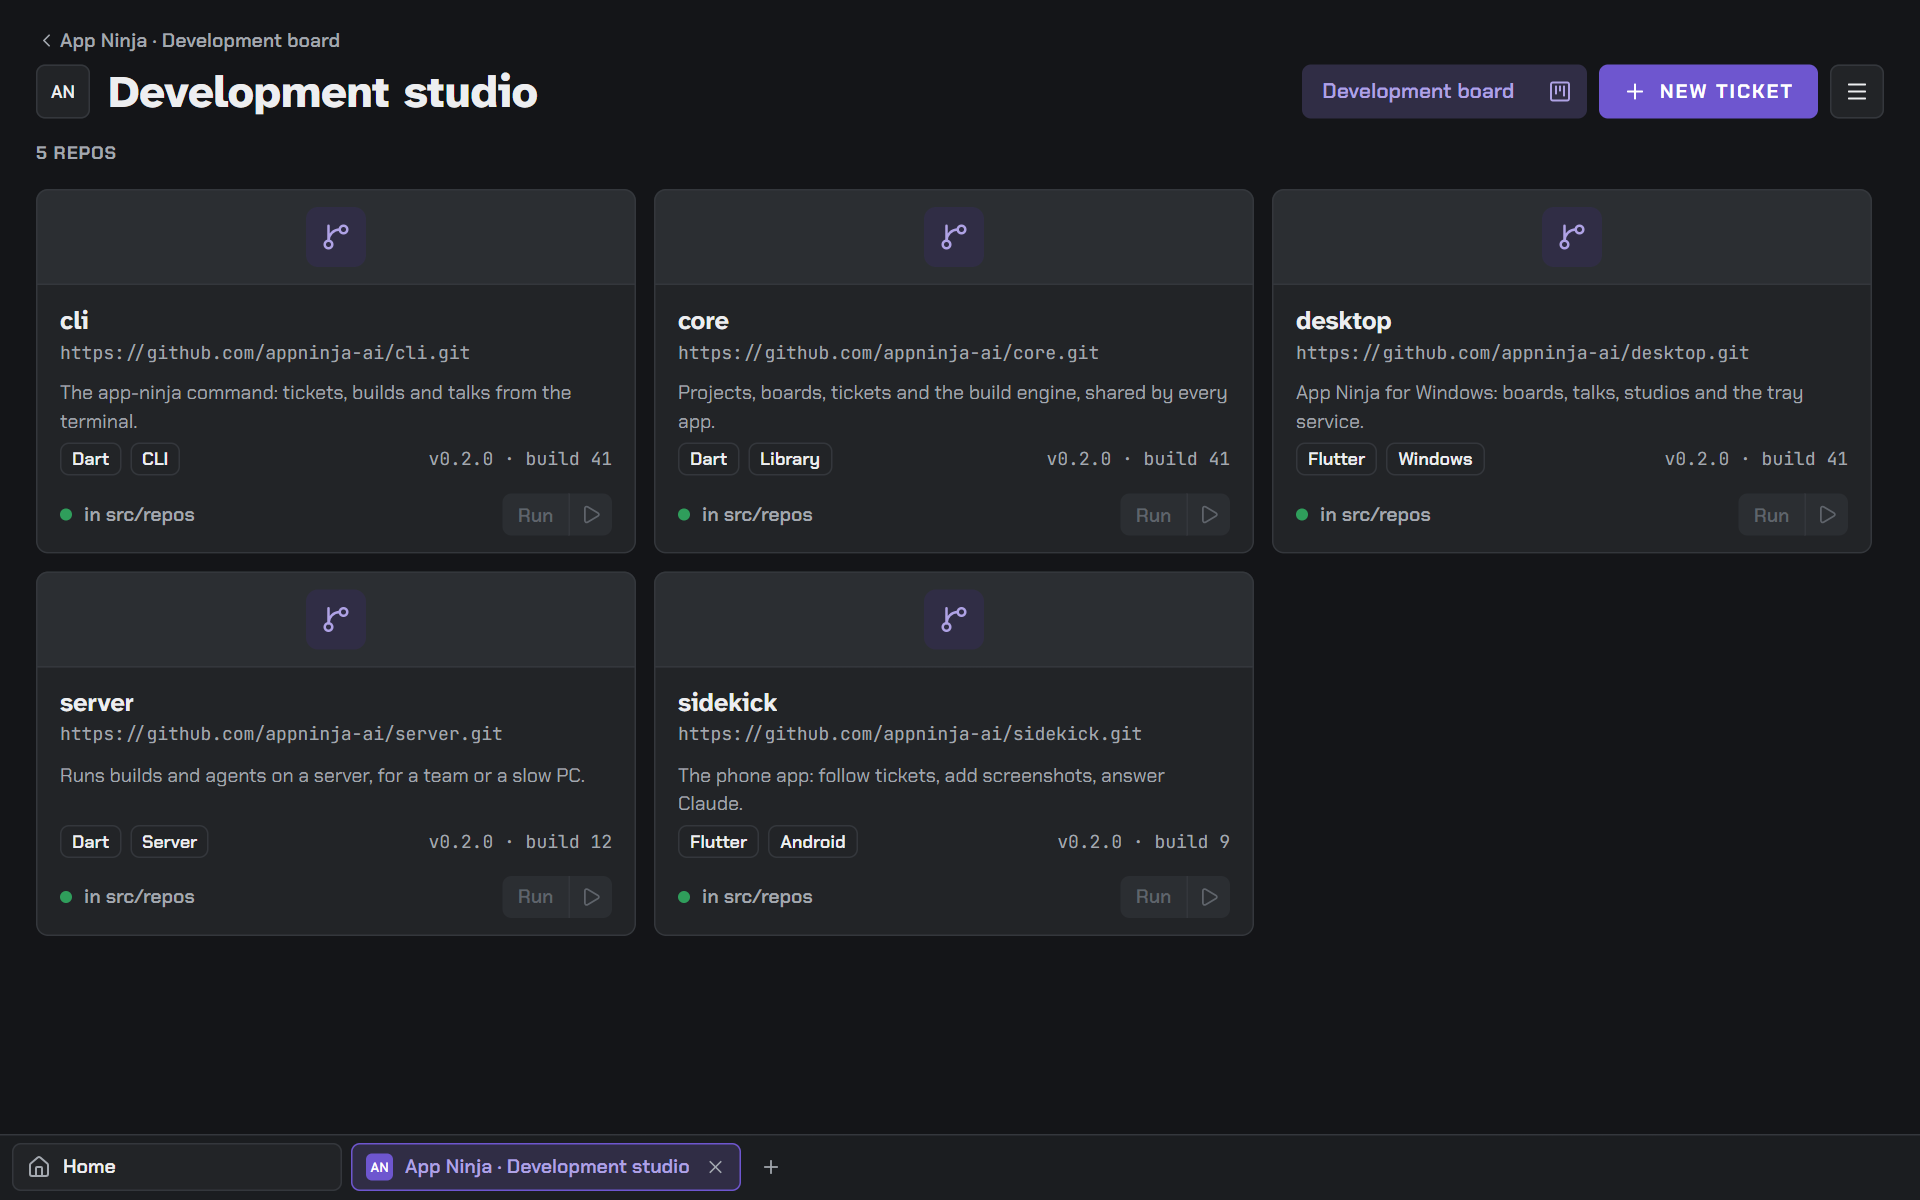Click the play arrow on sidekick card

(x=1209, y=897)
